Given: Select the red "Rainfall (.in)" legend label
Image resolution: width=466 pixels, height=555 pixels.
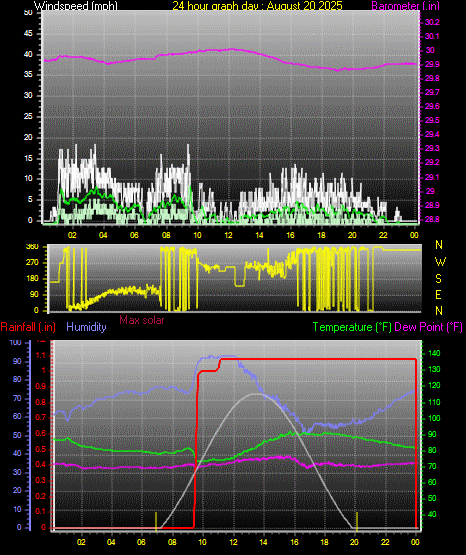Looking at the screenshot, I should [28, 327].
